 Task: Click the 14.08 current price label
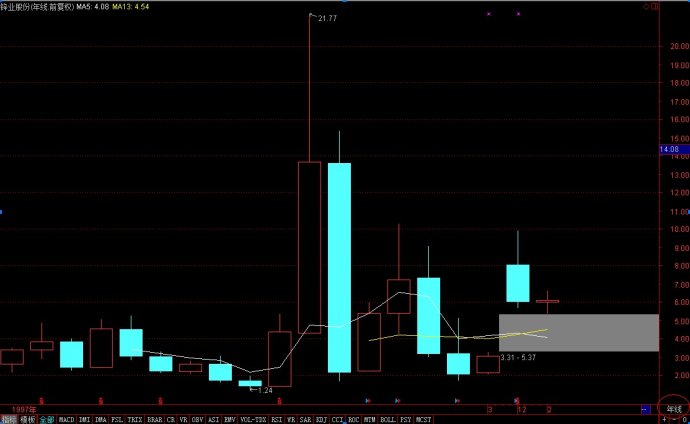[670, 149]
